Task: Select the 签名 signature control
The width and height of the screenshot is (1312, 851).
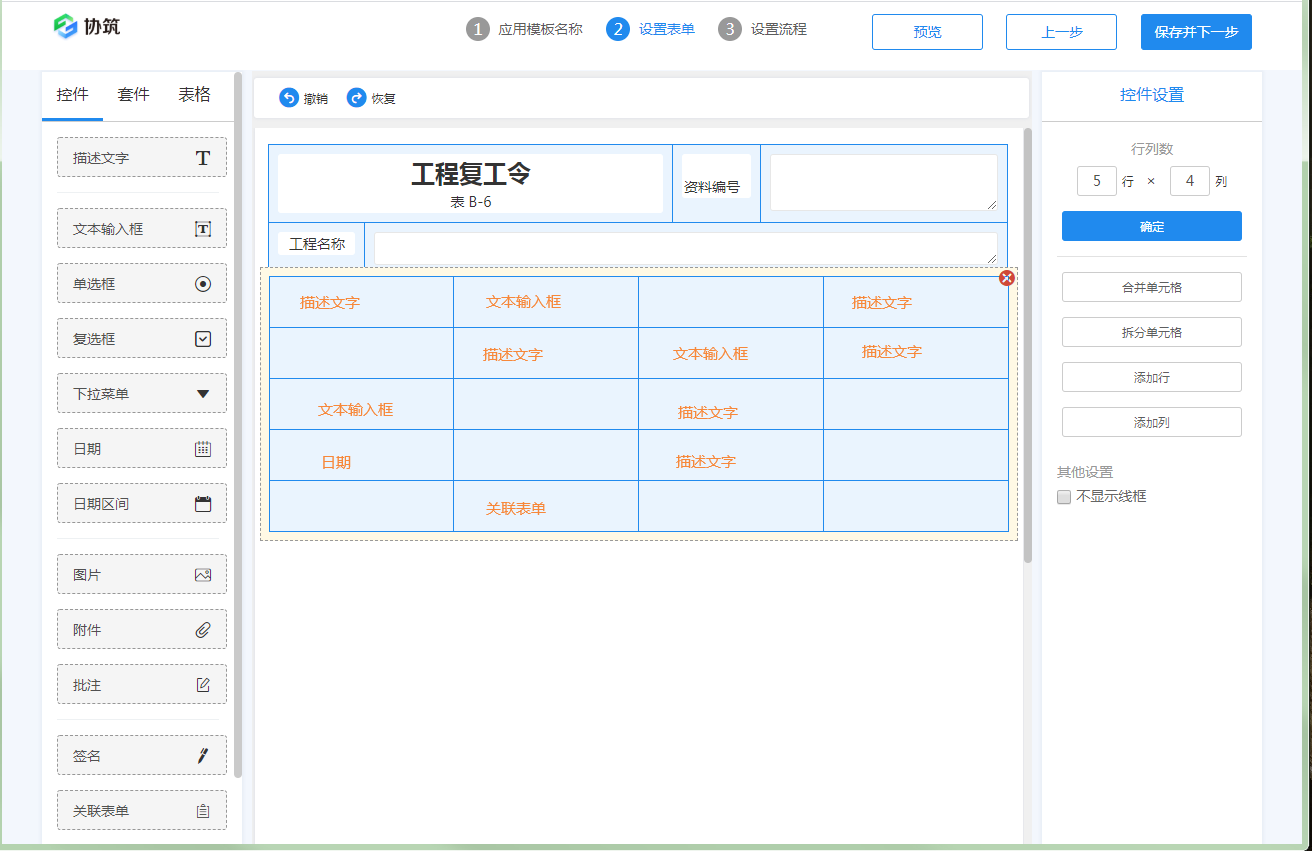Action: pos(141,755)
